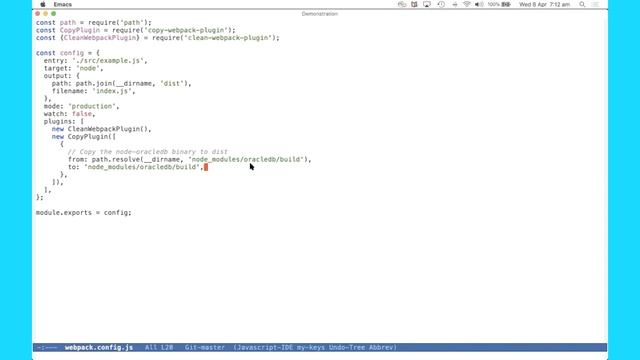Click the CleanWebpackPlugin import name
The height and width of the screenshot is (360, 640).
tap(100, 38)
